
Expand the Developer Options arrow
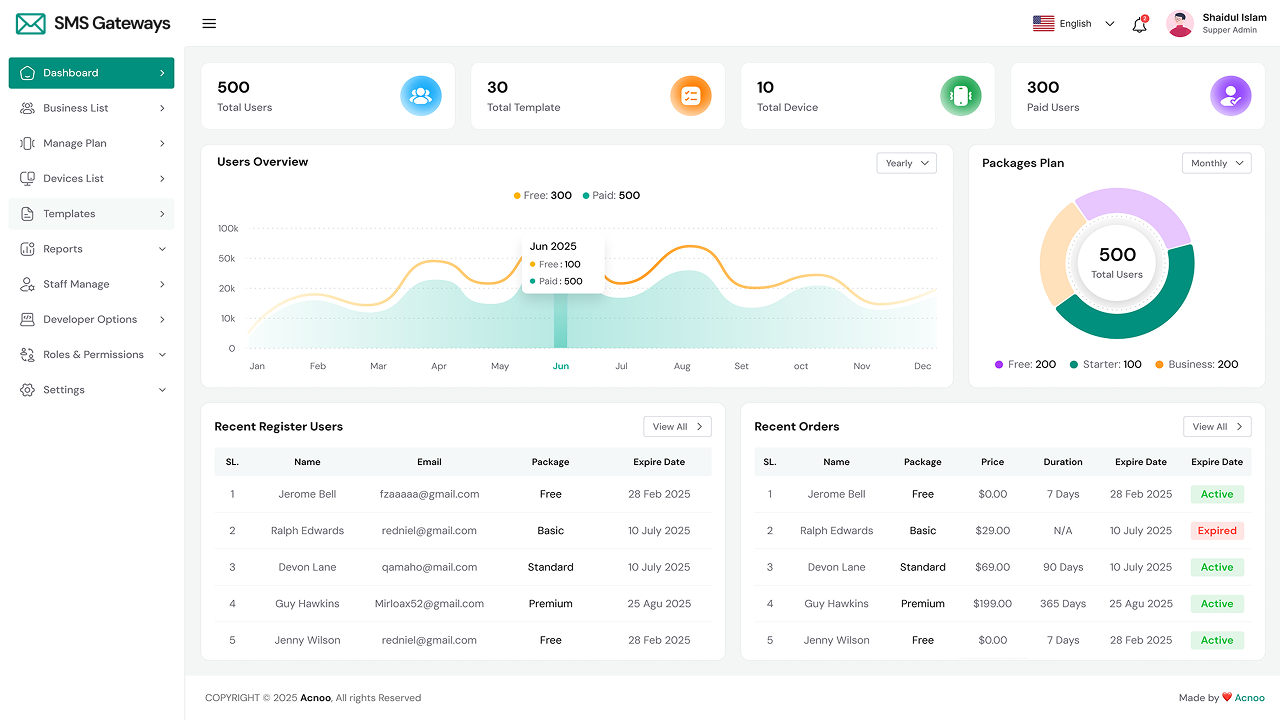tap(162, 320)
